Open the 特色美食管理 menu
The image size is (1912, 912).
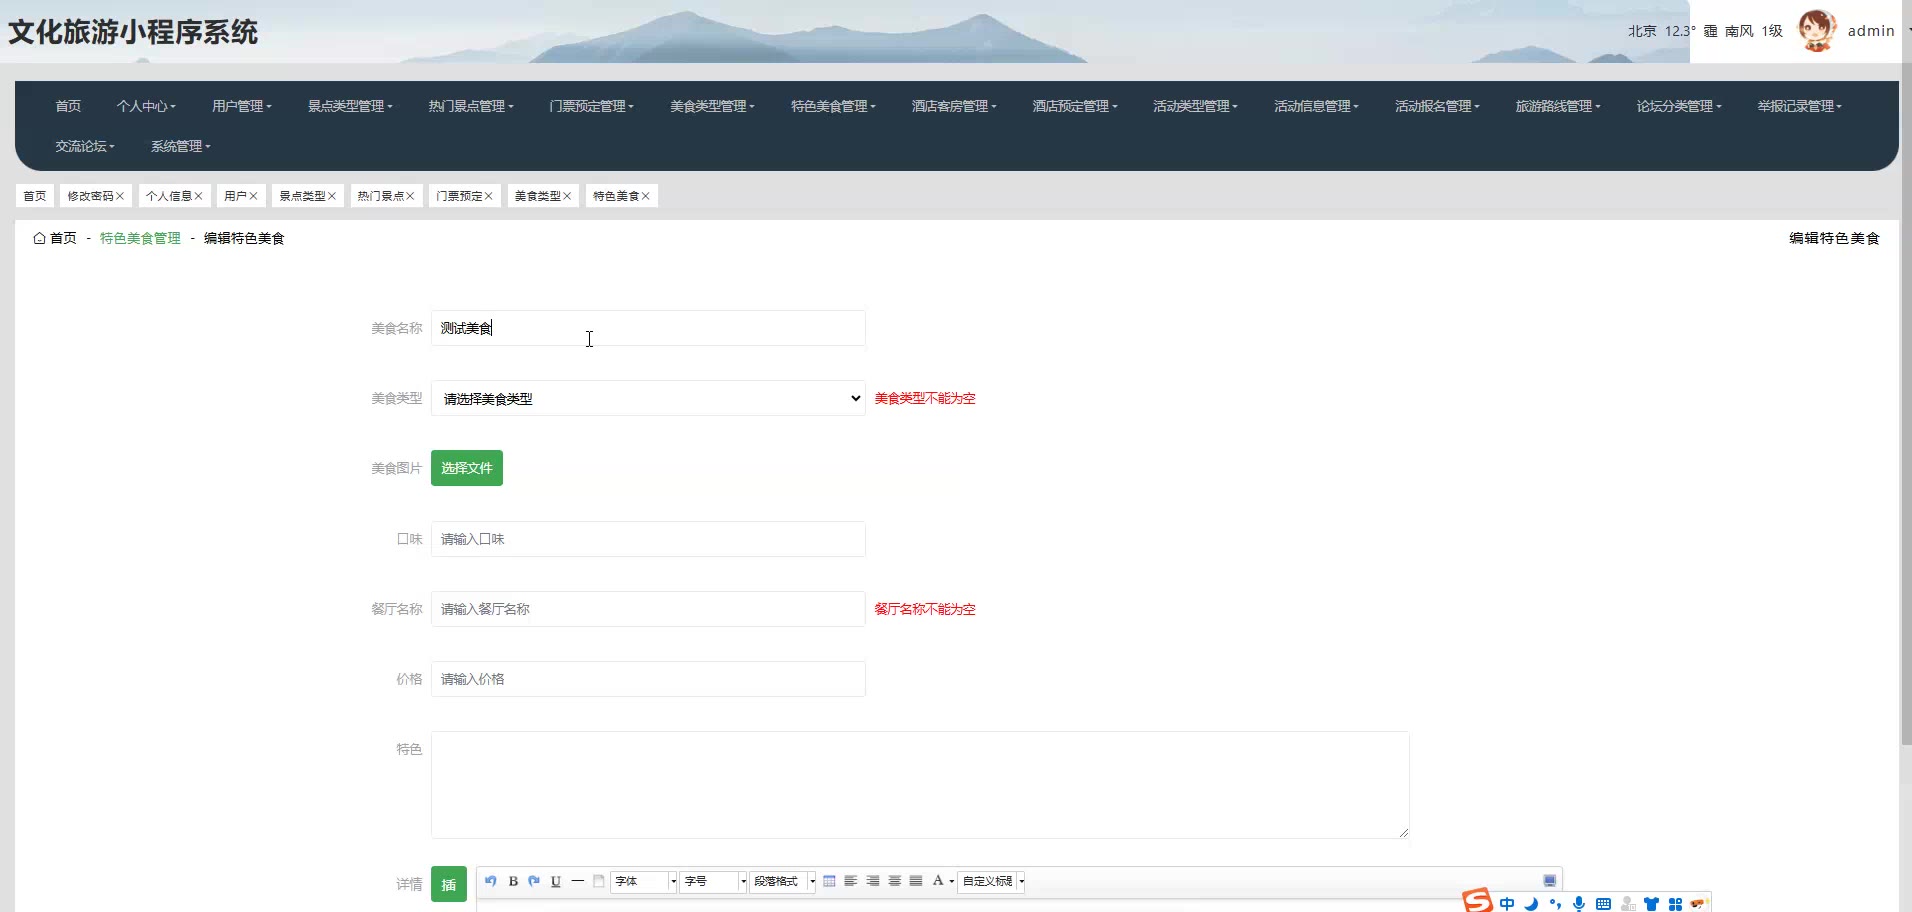click(x=833, y=106)
